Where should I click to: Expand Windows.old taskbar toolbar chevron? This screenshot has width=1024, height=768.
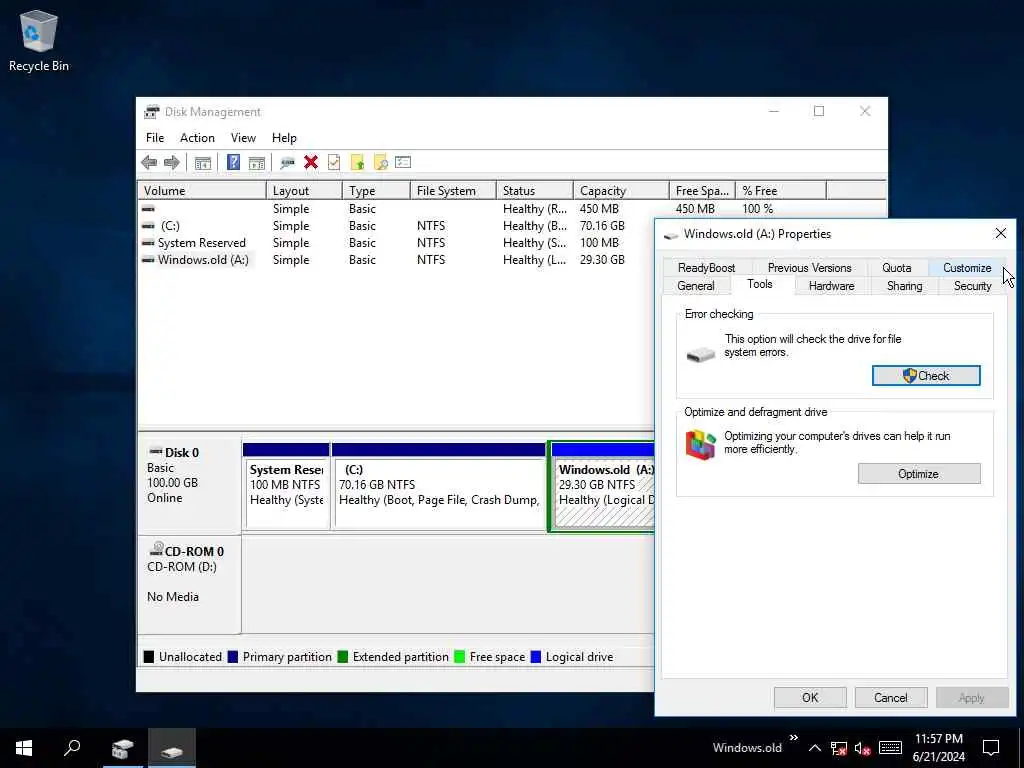(x=793, y=737)
